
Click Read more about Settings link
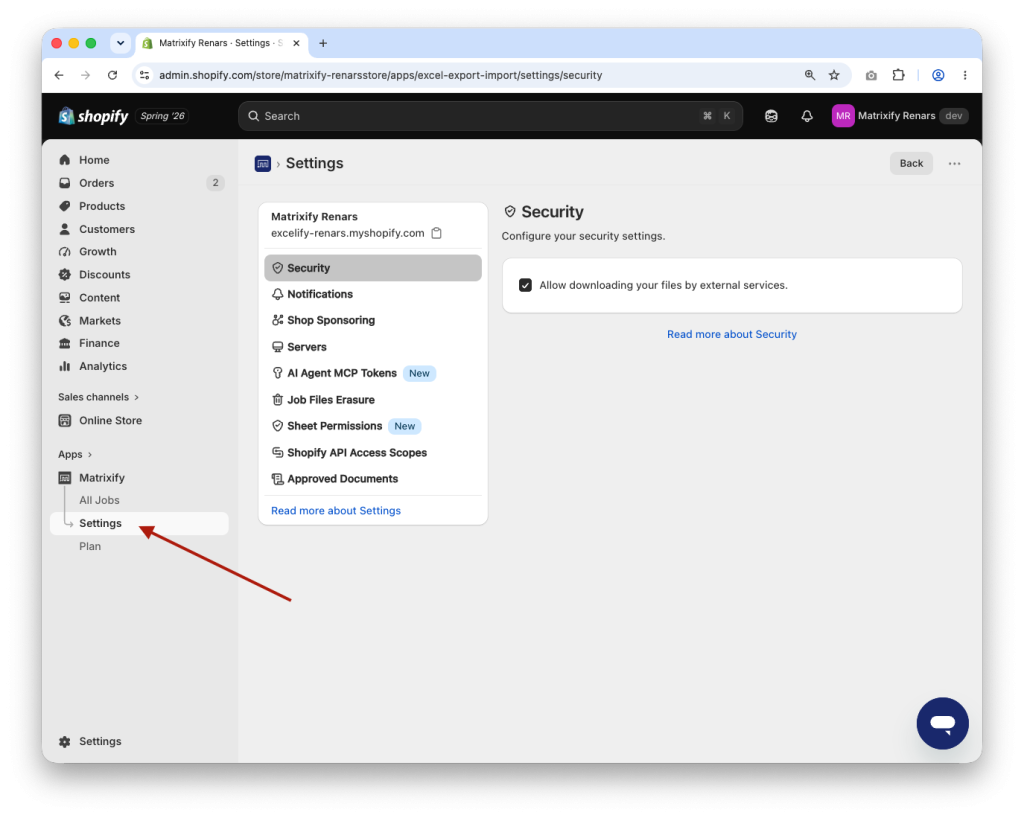pos(336,511)
